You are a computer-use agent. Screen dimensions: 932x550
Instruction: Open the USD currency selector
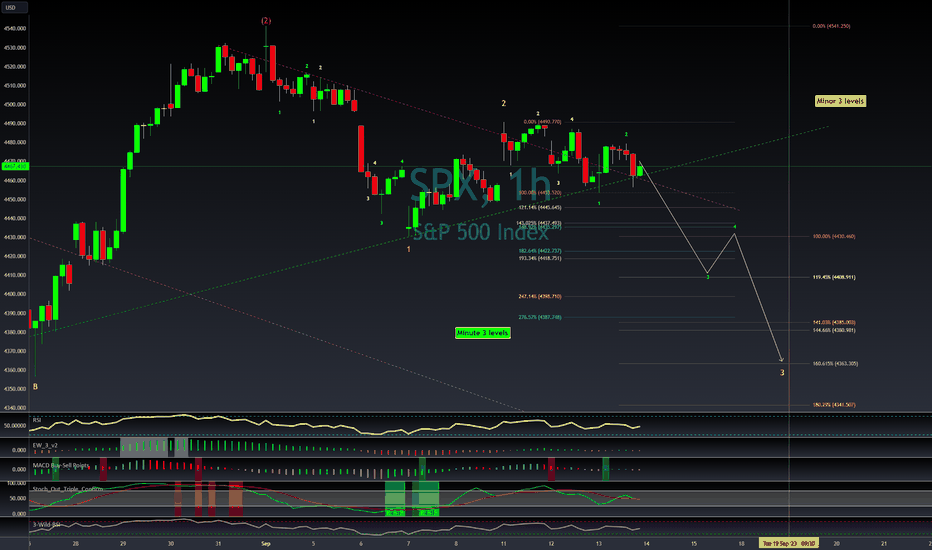click(x=14, y=8)
